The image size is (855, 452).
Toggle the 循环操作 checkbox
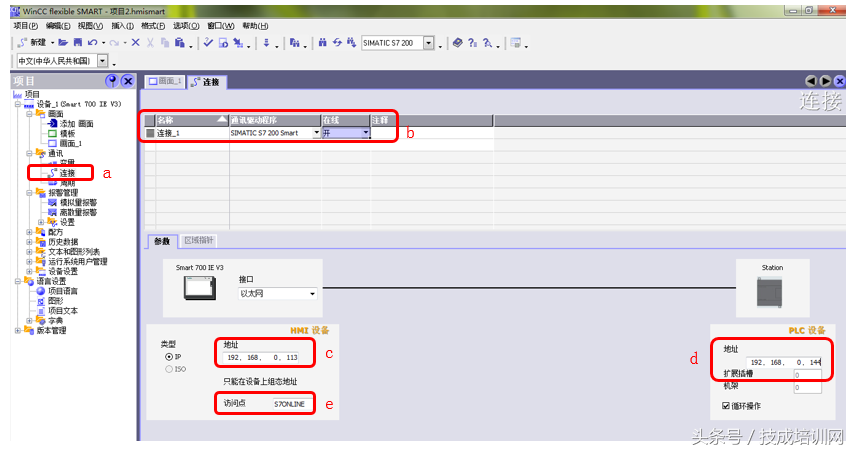[726, 406]
